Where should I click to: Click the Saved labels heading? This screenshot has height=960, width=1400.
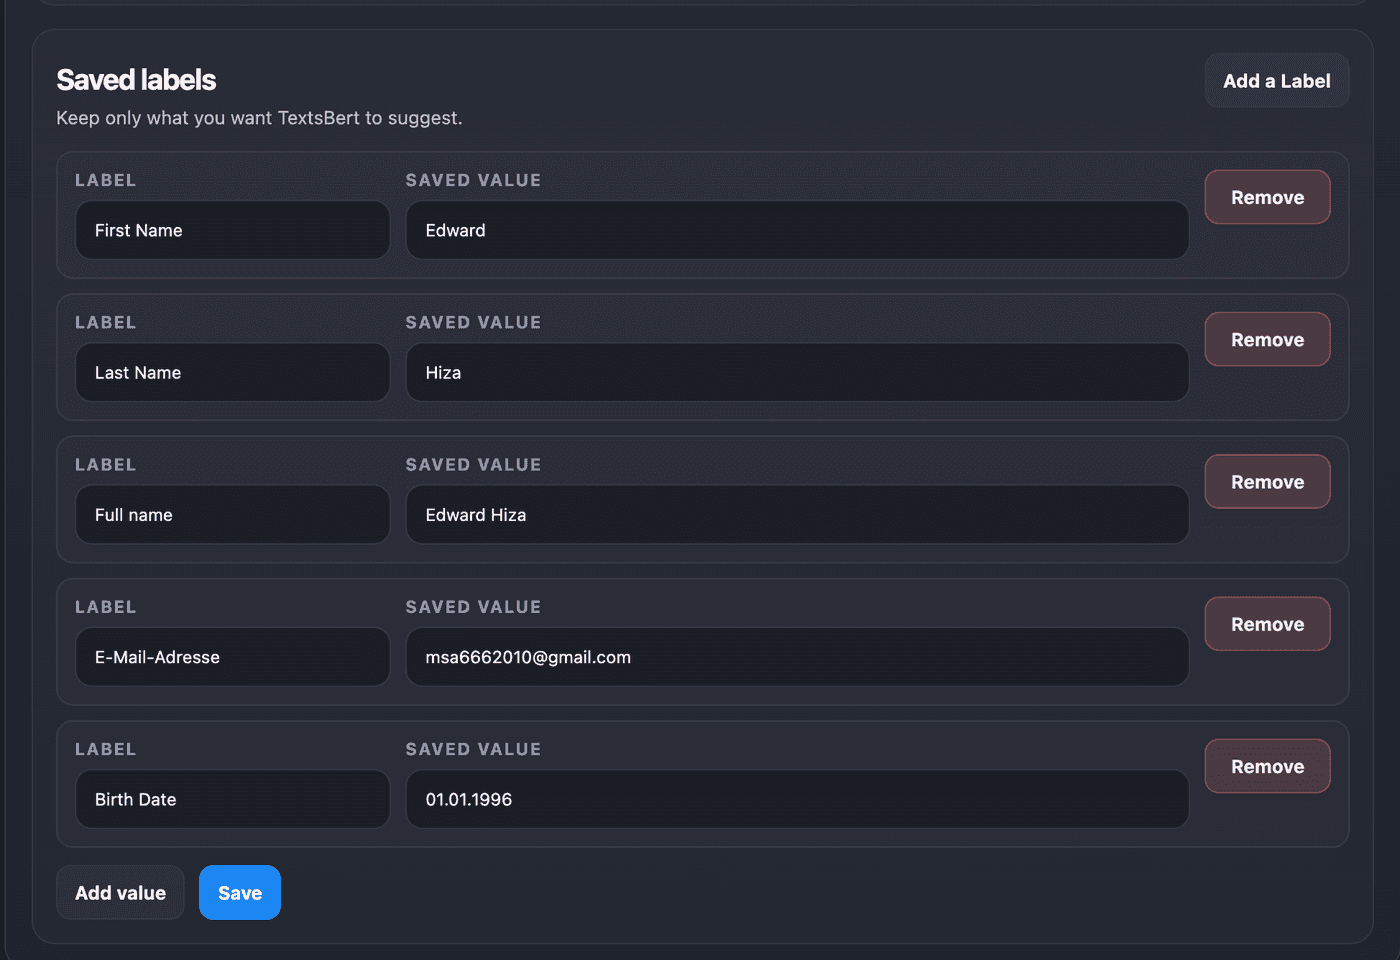pyautogui.click(x=136, y=80)
